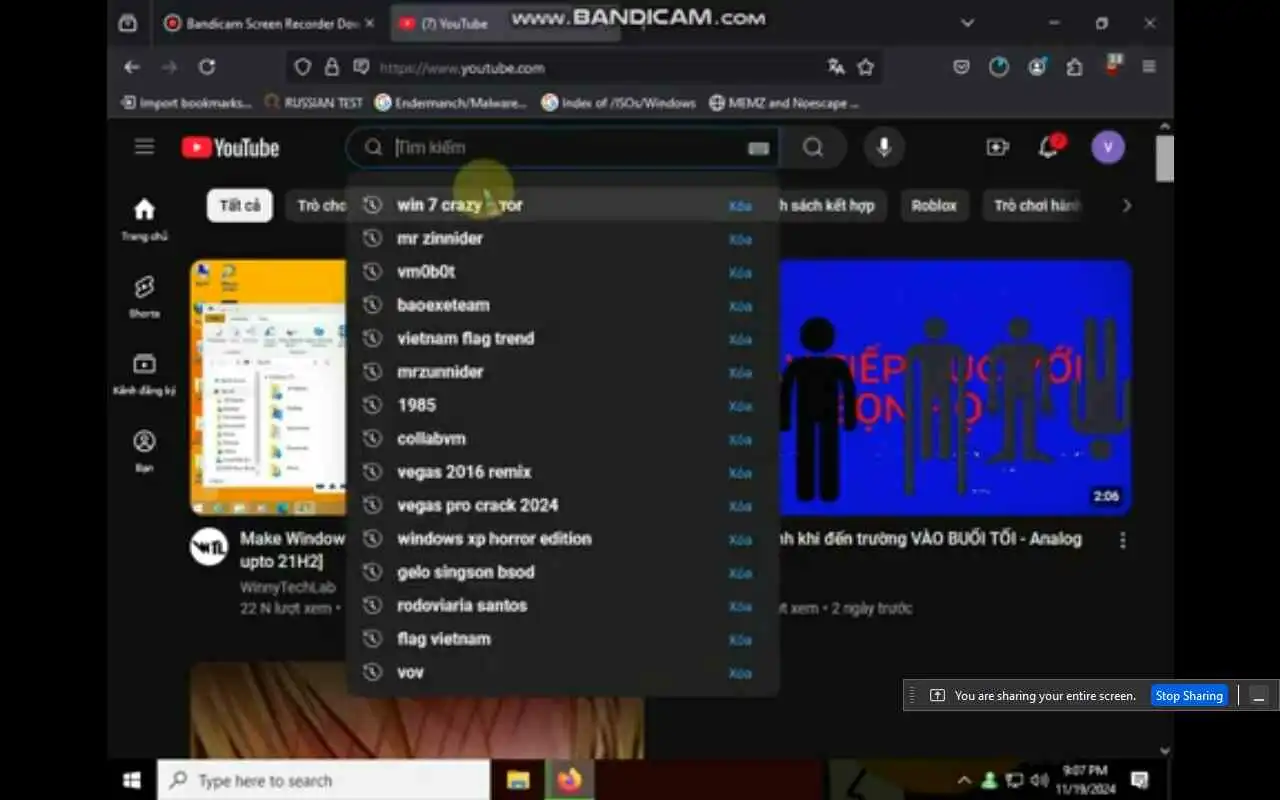Pick the 'win 7 crazy error' search suggestion
1280x800 pixels.
click(562, 205)
